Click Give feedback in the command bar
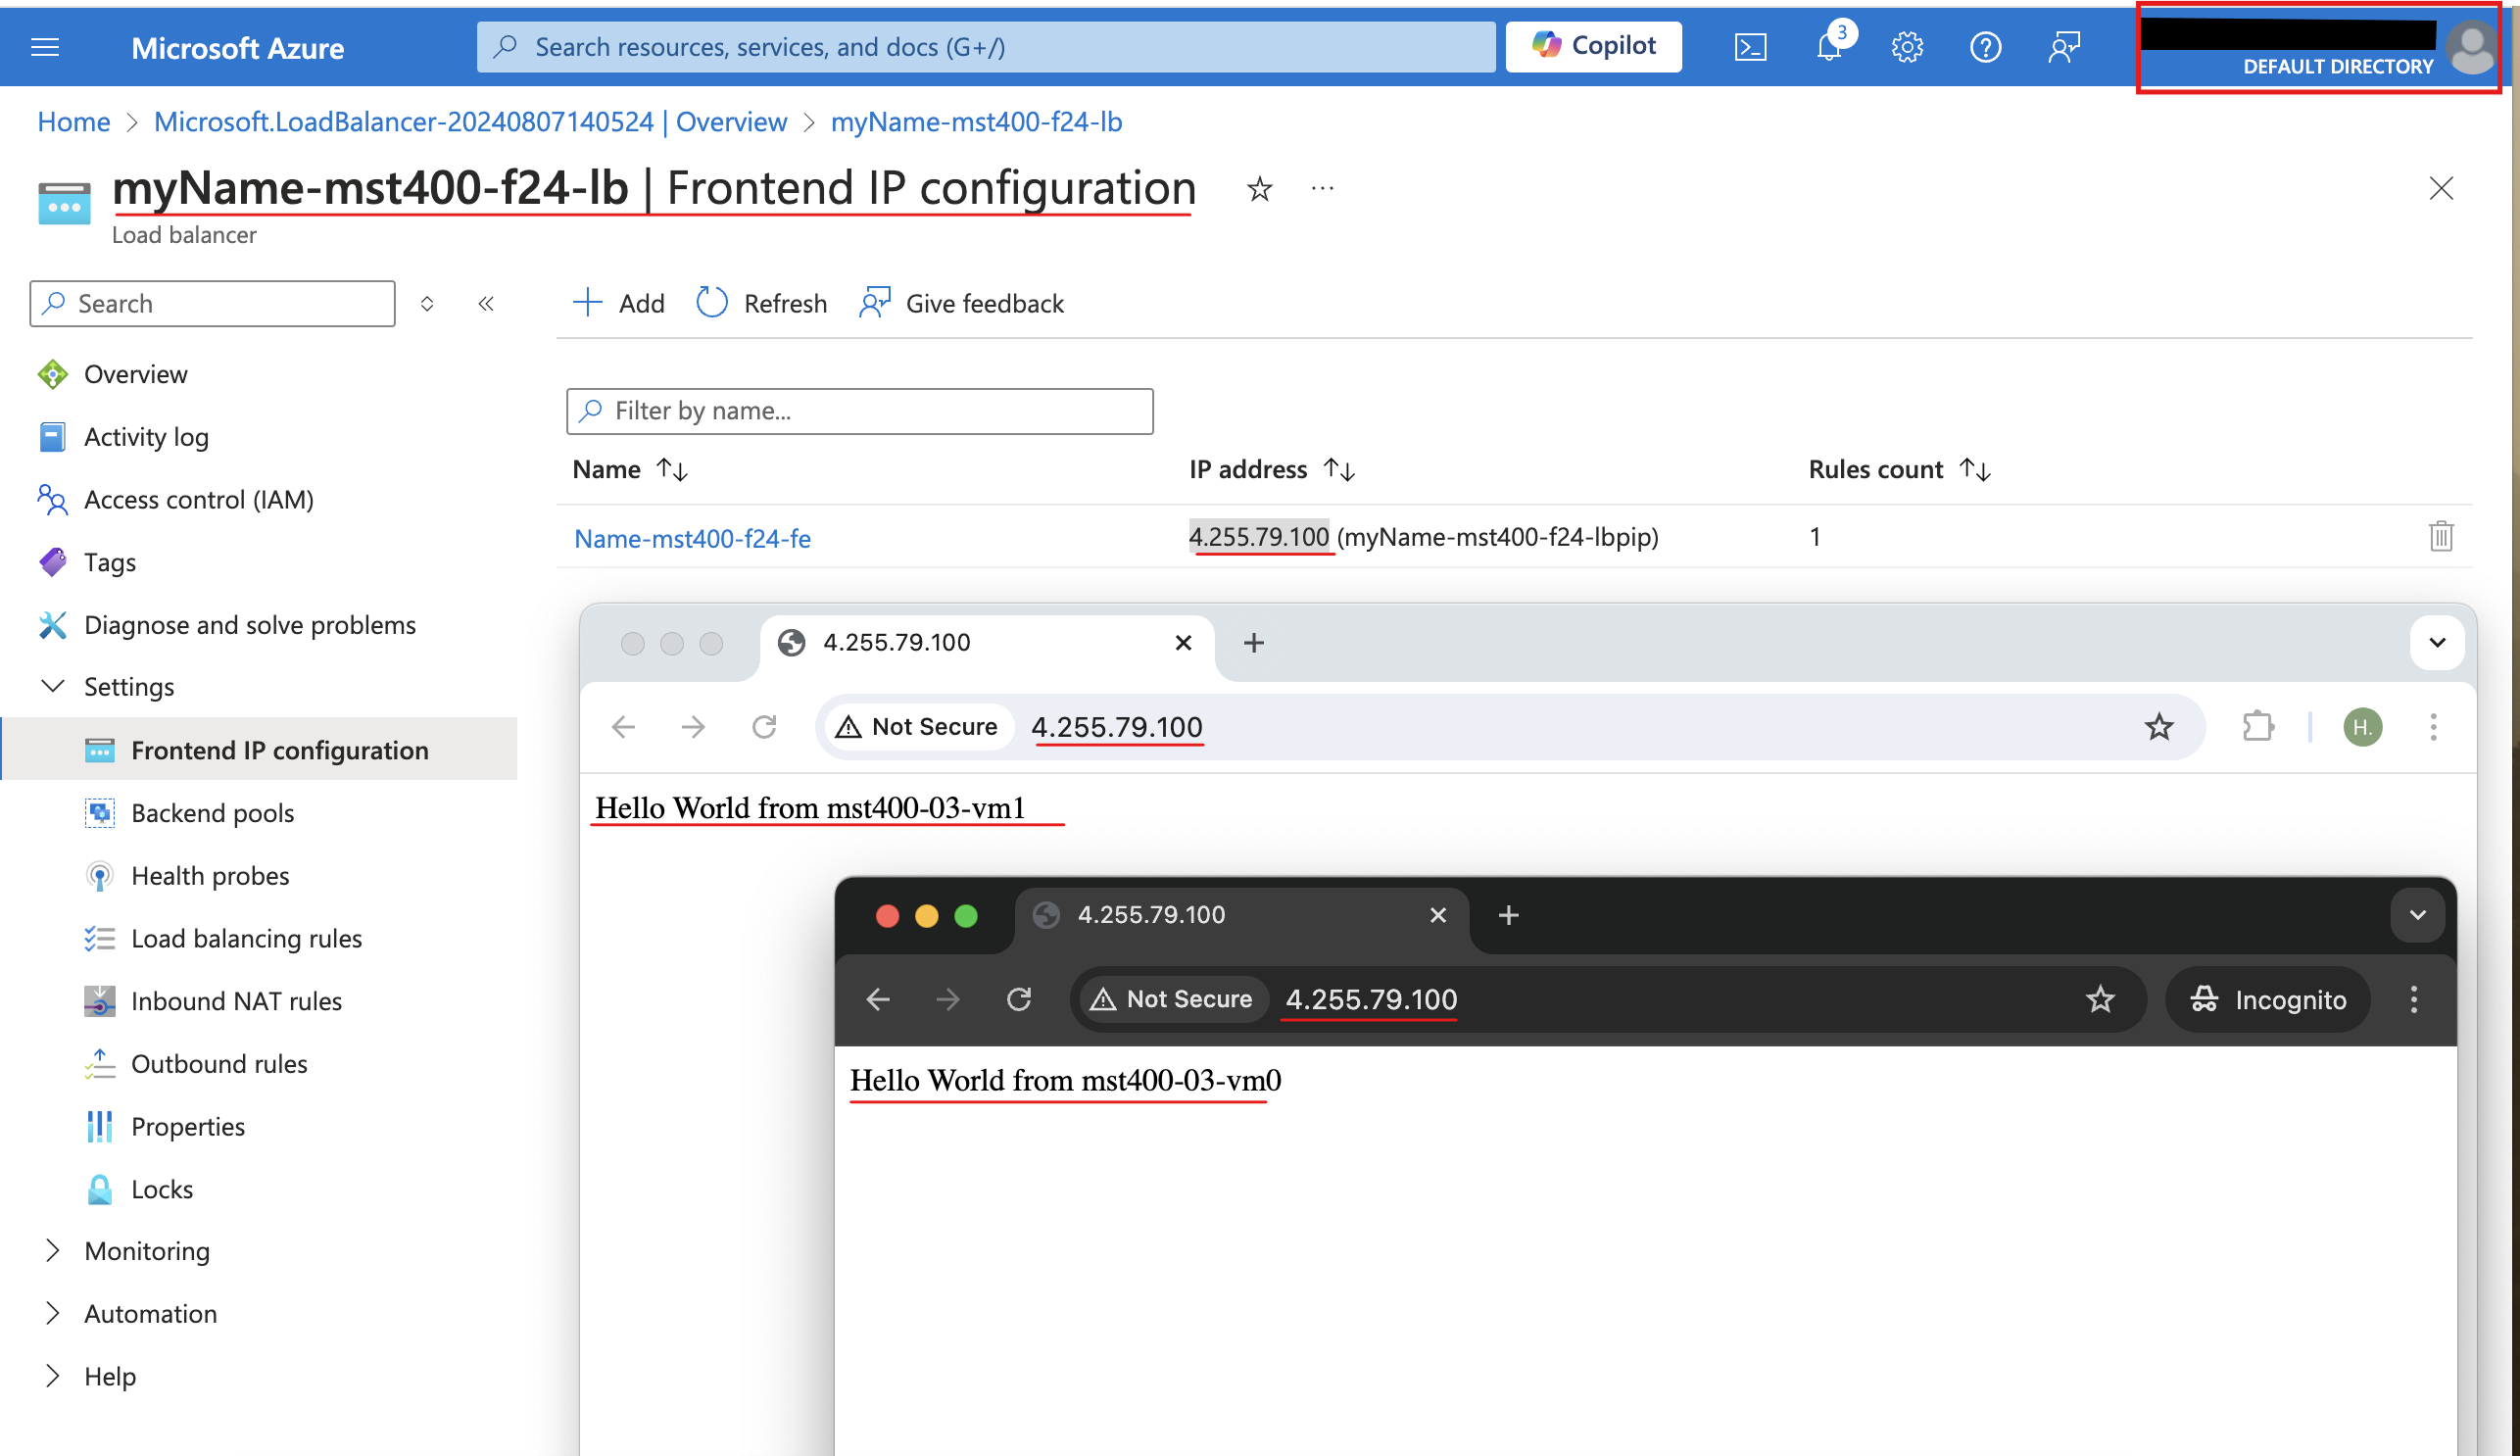 pyautogui.click(x=962, y=303)
